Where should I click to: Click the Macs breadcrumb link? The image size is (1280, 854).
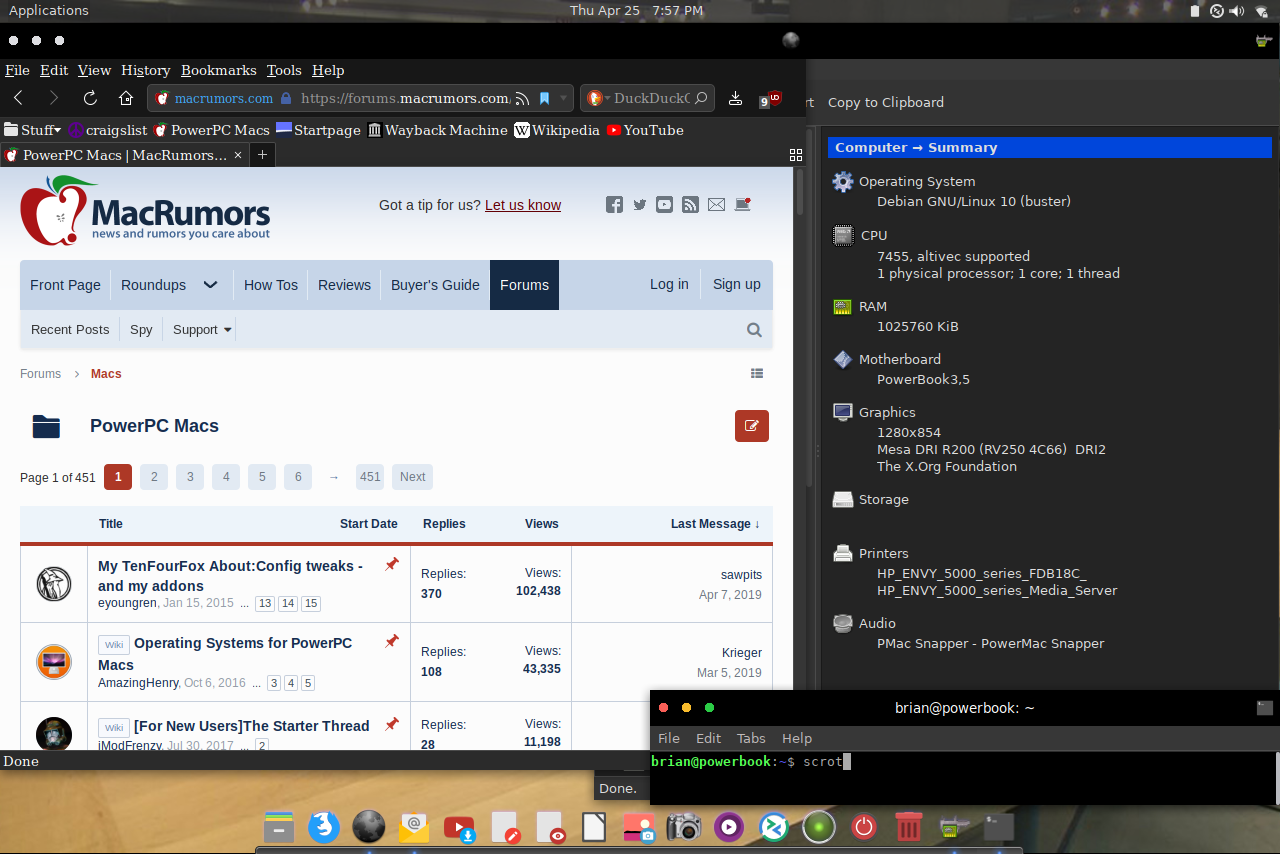tap(106, 374)
